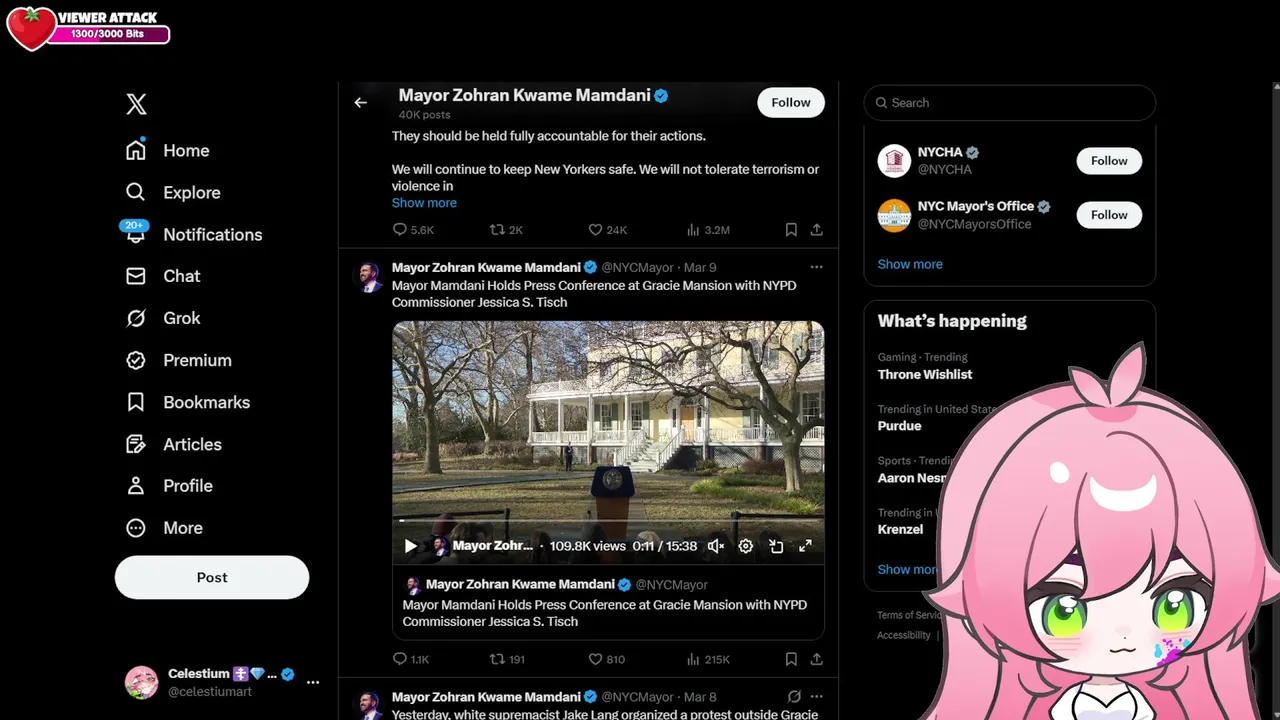Go to the Explore section

pos(173,193)
